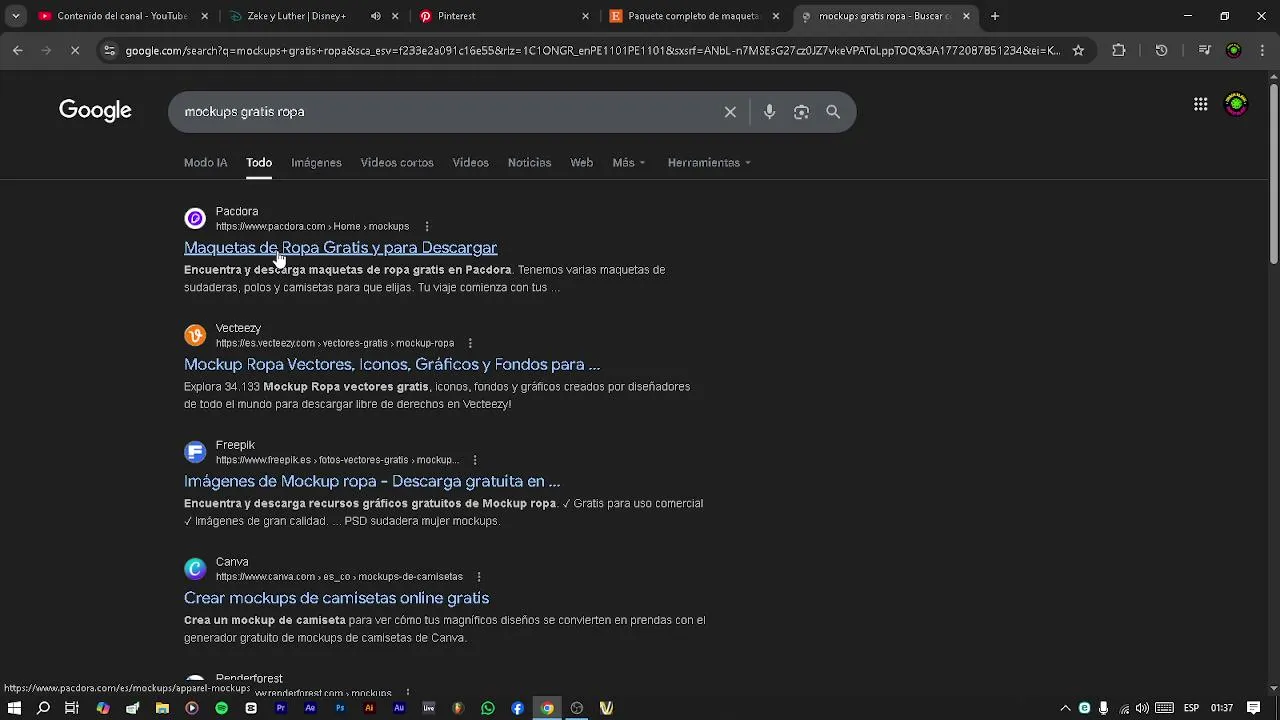Open the Google apps grid

(x=1201, y=104)
